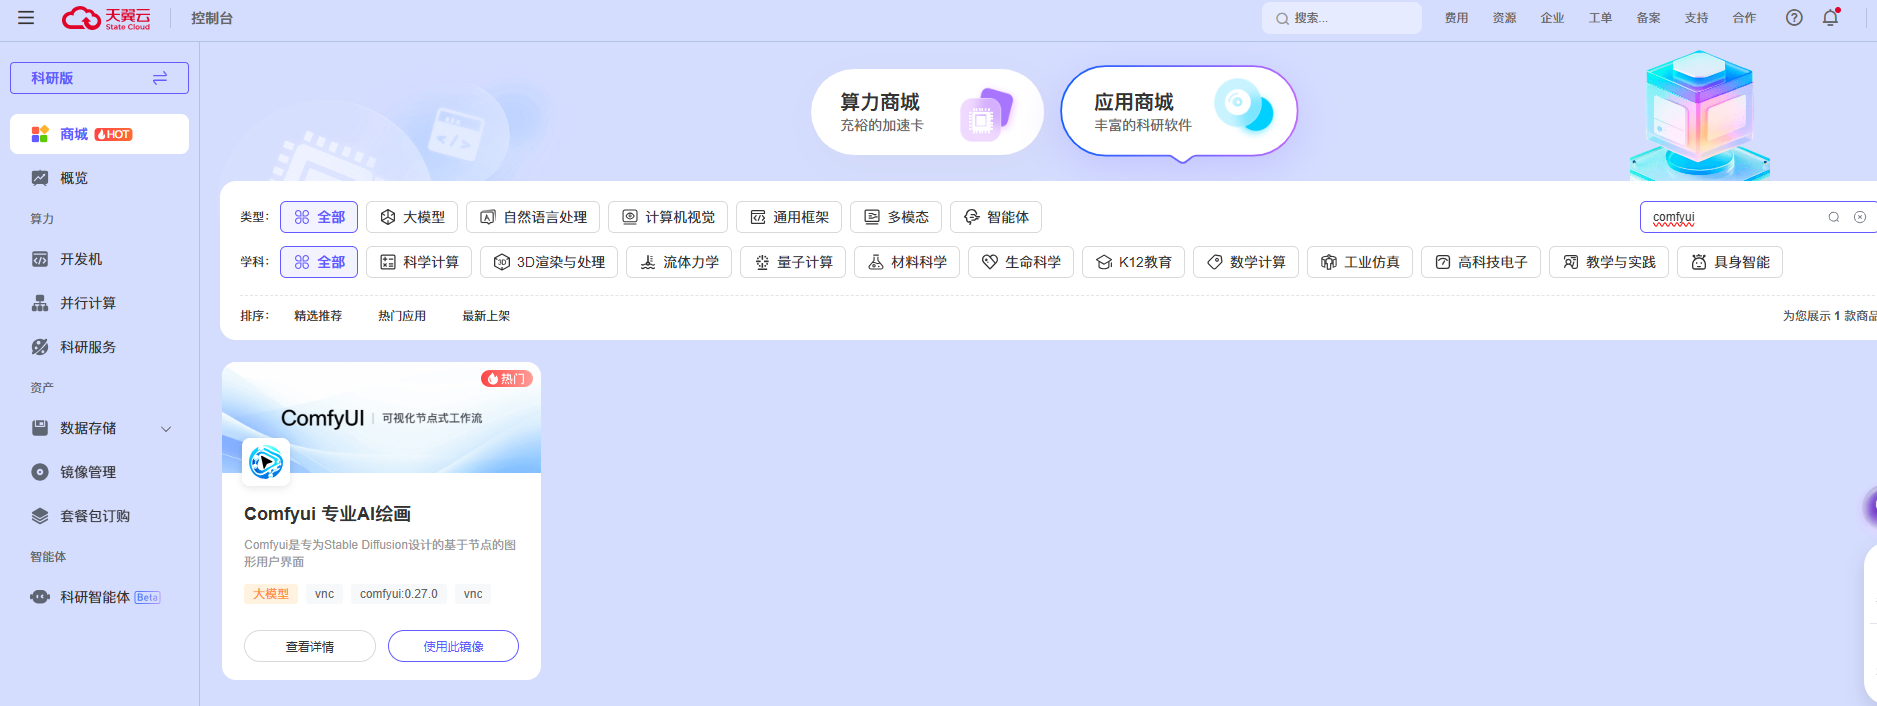Sort by 最新上架

(x=486, y=316)
